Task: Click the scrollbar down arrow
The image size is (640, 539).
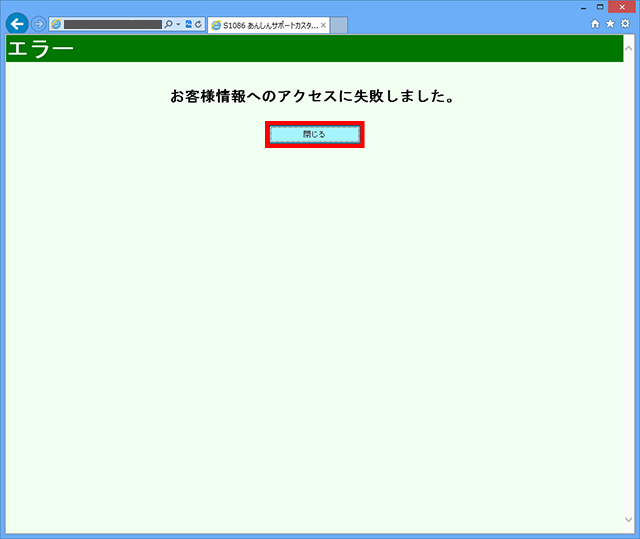Action: pyautogui.click(x=629, y=519)
